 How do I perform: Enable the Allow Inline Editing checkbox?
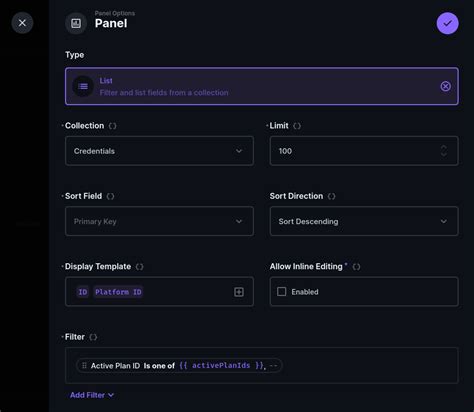(x=282, y=292)
